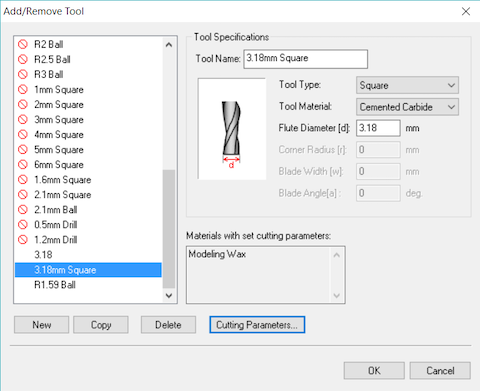Screen dimensions: 480x391
Task: Click the red icon beside 2.1mm Ball
Action: [x=23, y=209]
